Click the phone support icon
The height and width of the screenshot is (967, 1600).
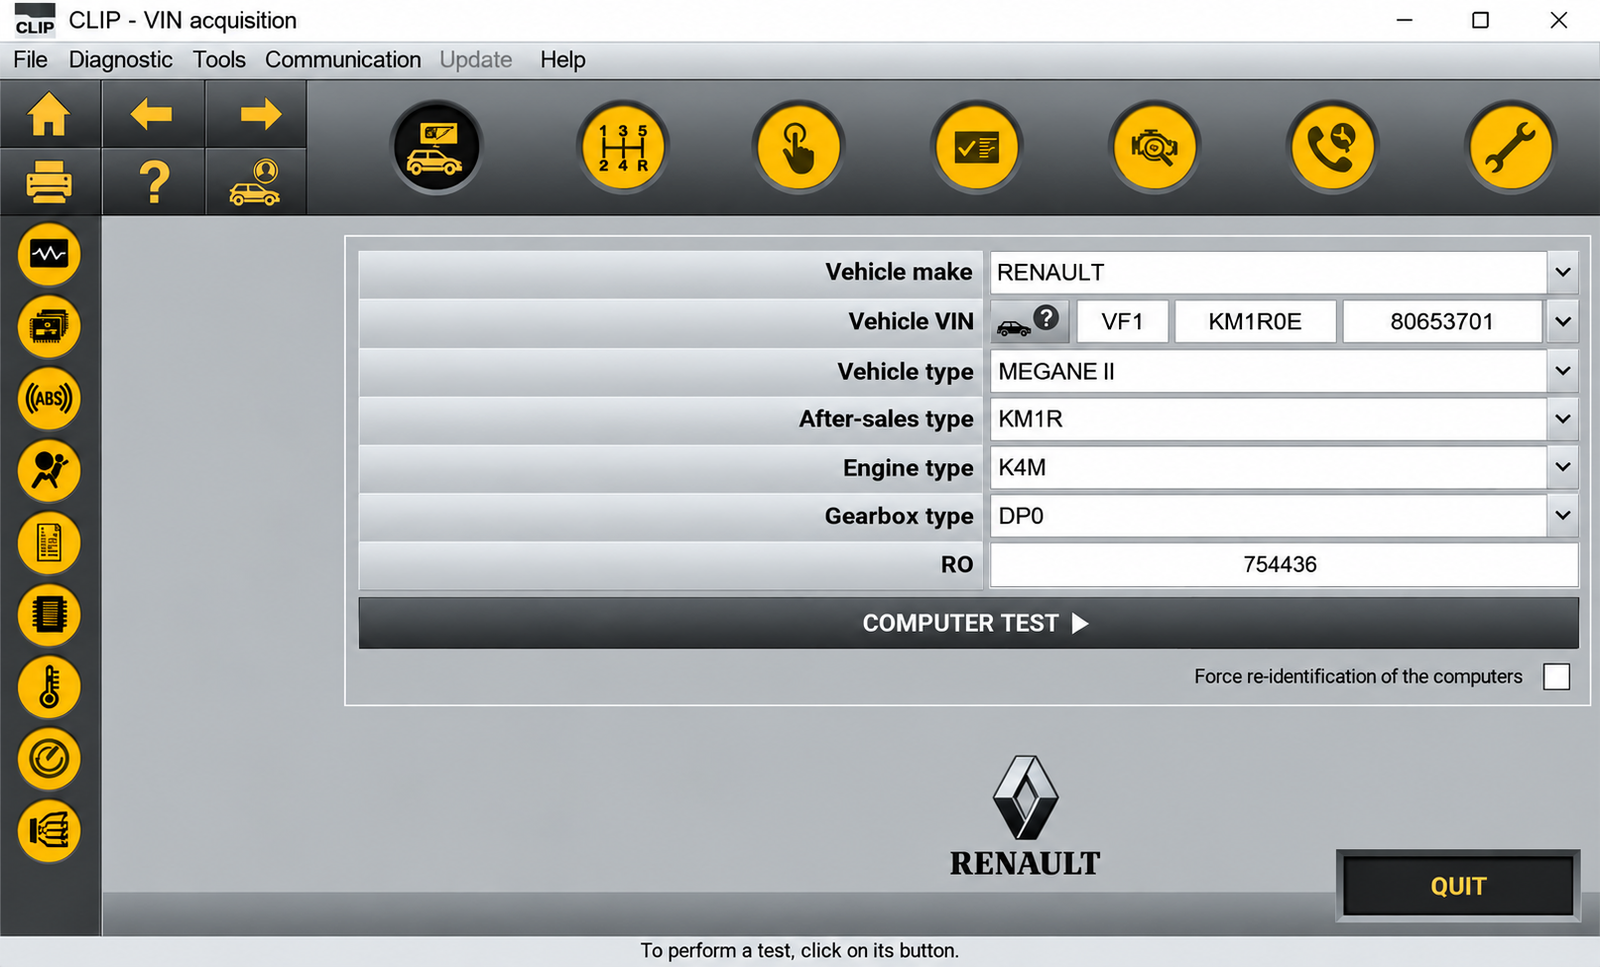click(x=1332, y=148)
